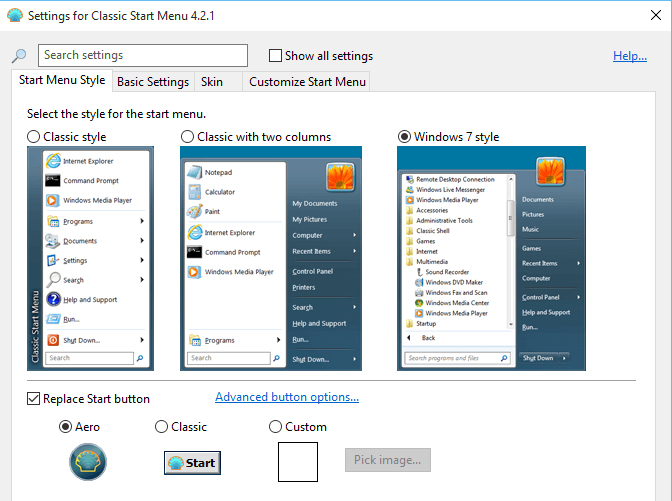Open the Advanced button options link
Image resolution: width=672 pixels, height=501 pixels.
pyautogui.click(x=287, y=398)
